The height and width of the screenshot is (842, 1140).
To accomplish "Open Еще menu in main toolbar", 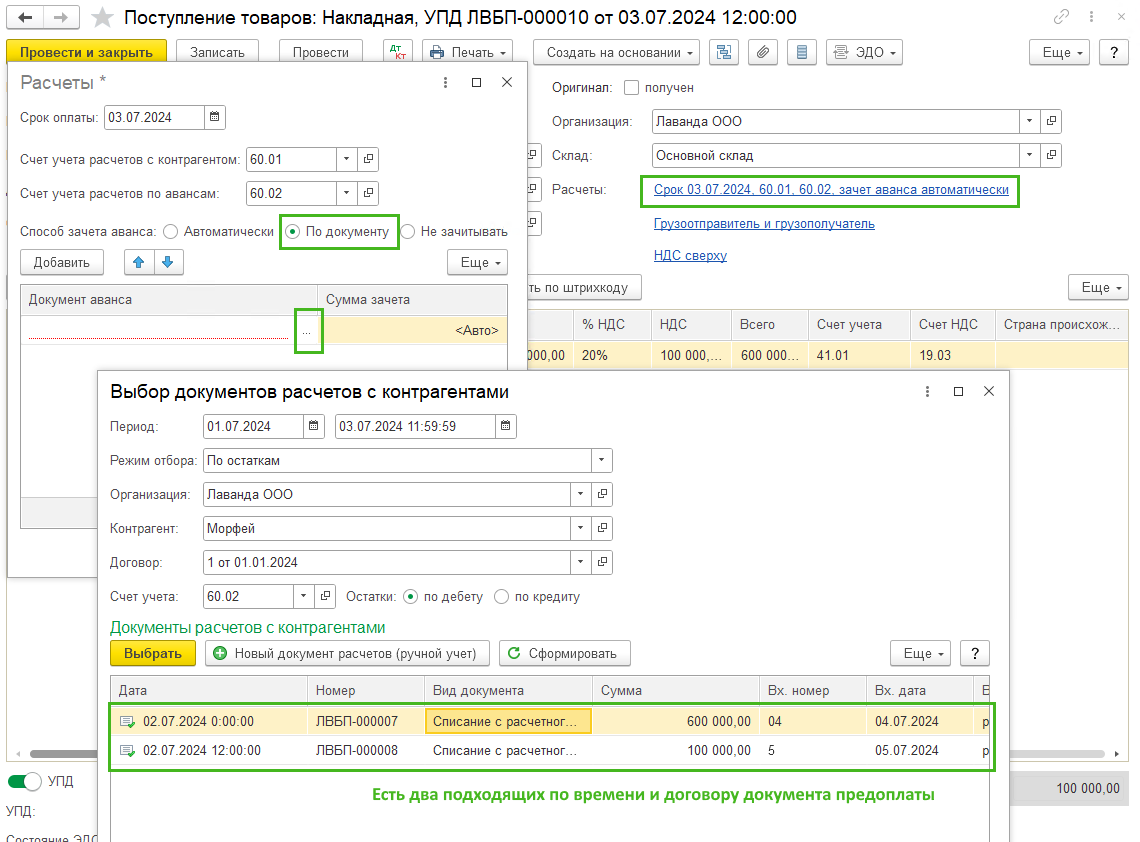I will pyautogui.click(x=1059, y=52).
